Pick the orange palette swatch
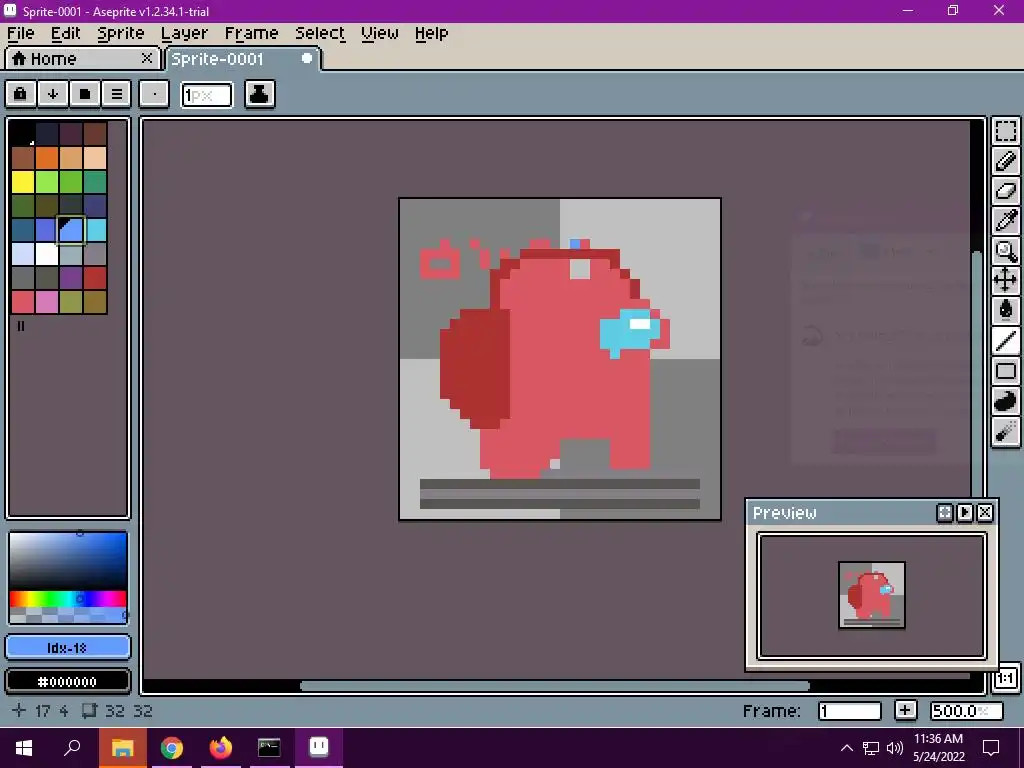The width and height of the screenshot is (1024, 768). [x=47, y=158]
